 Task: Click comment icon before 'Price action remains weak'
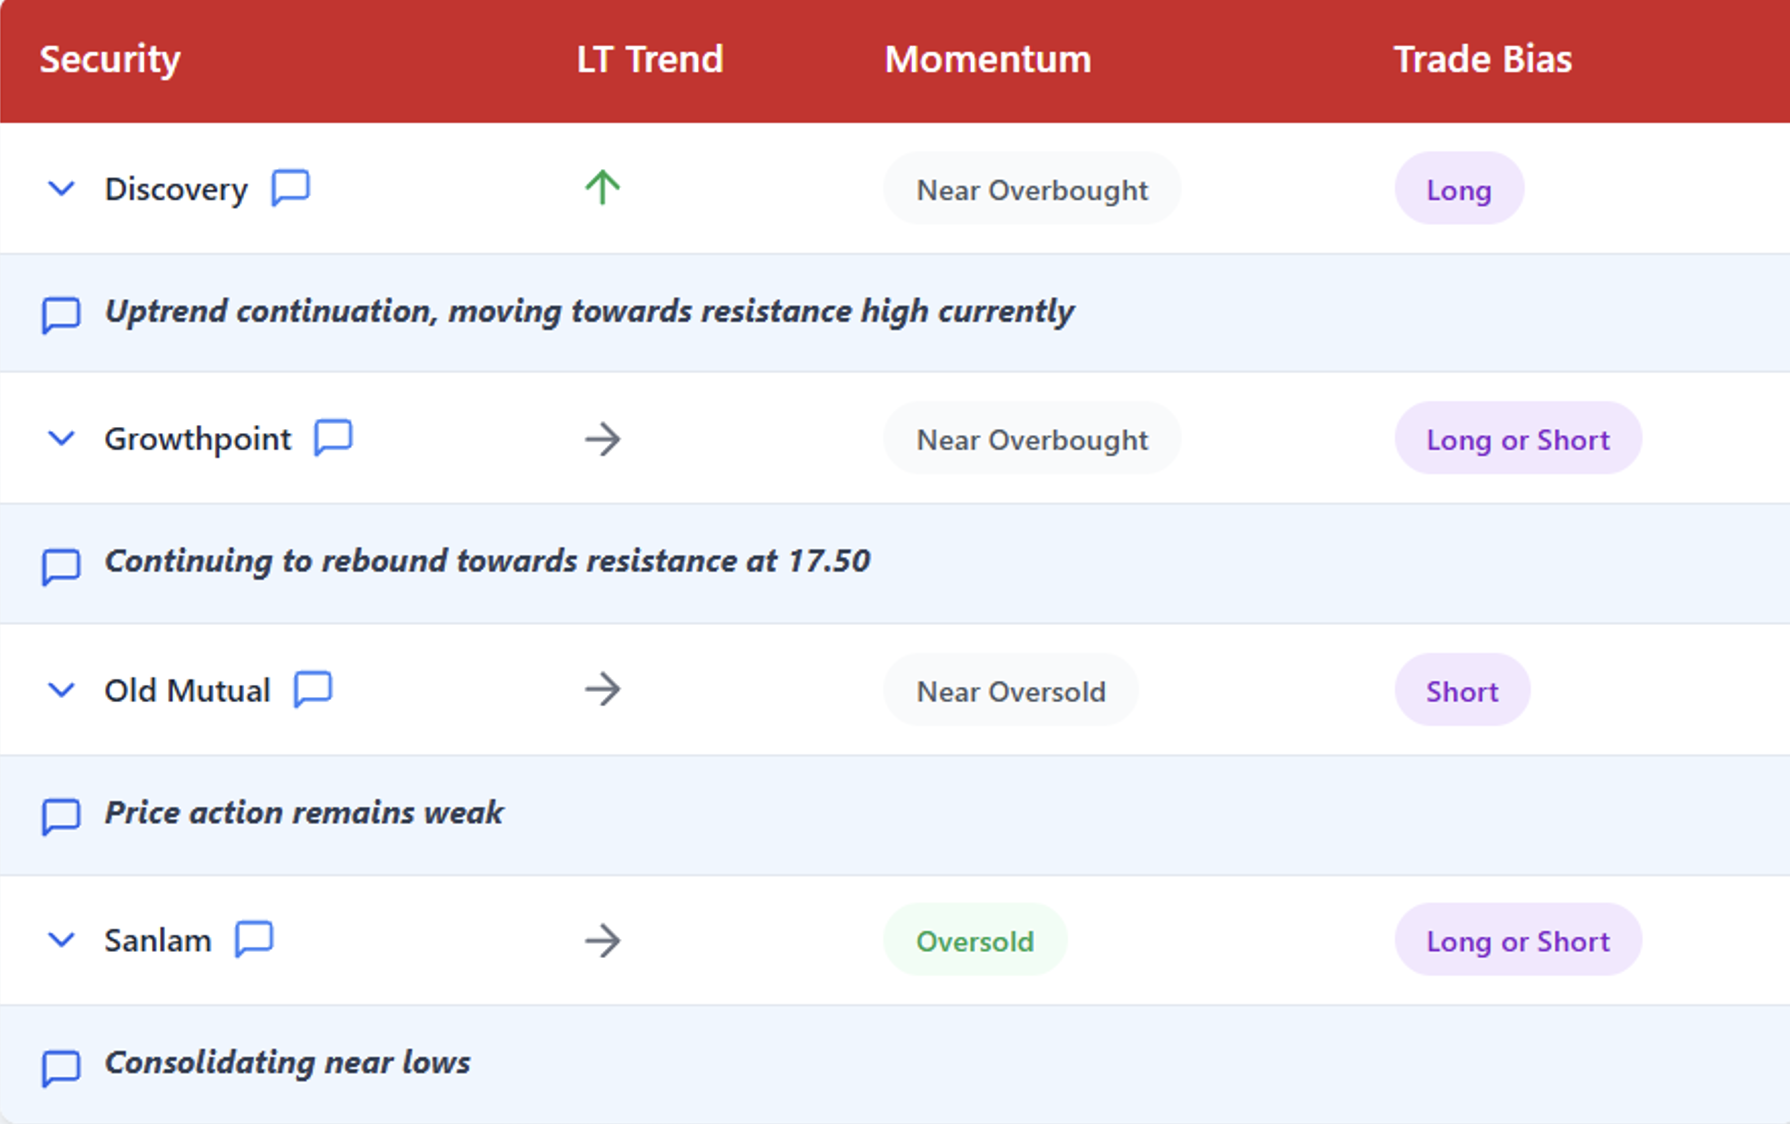(x=61, y=816)
